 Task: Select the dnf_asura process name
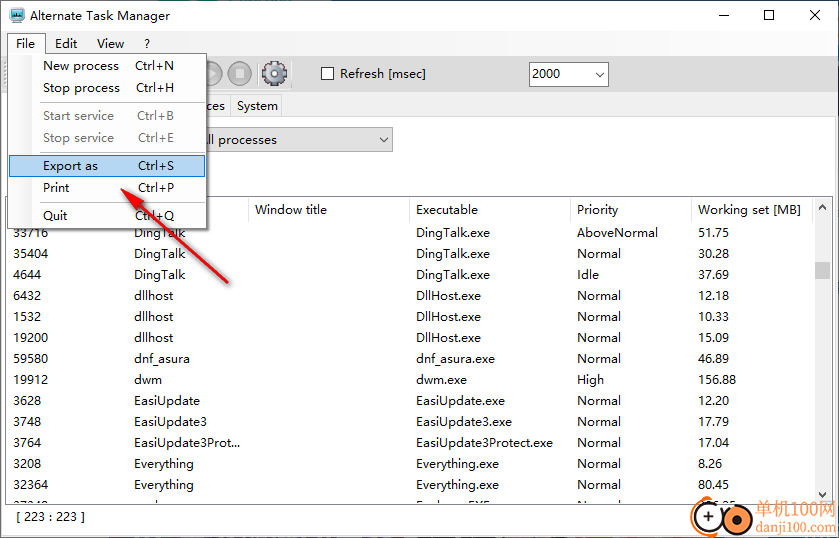[x=162, y=359]
